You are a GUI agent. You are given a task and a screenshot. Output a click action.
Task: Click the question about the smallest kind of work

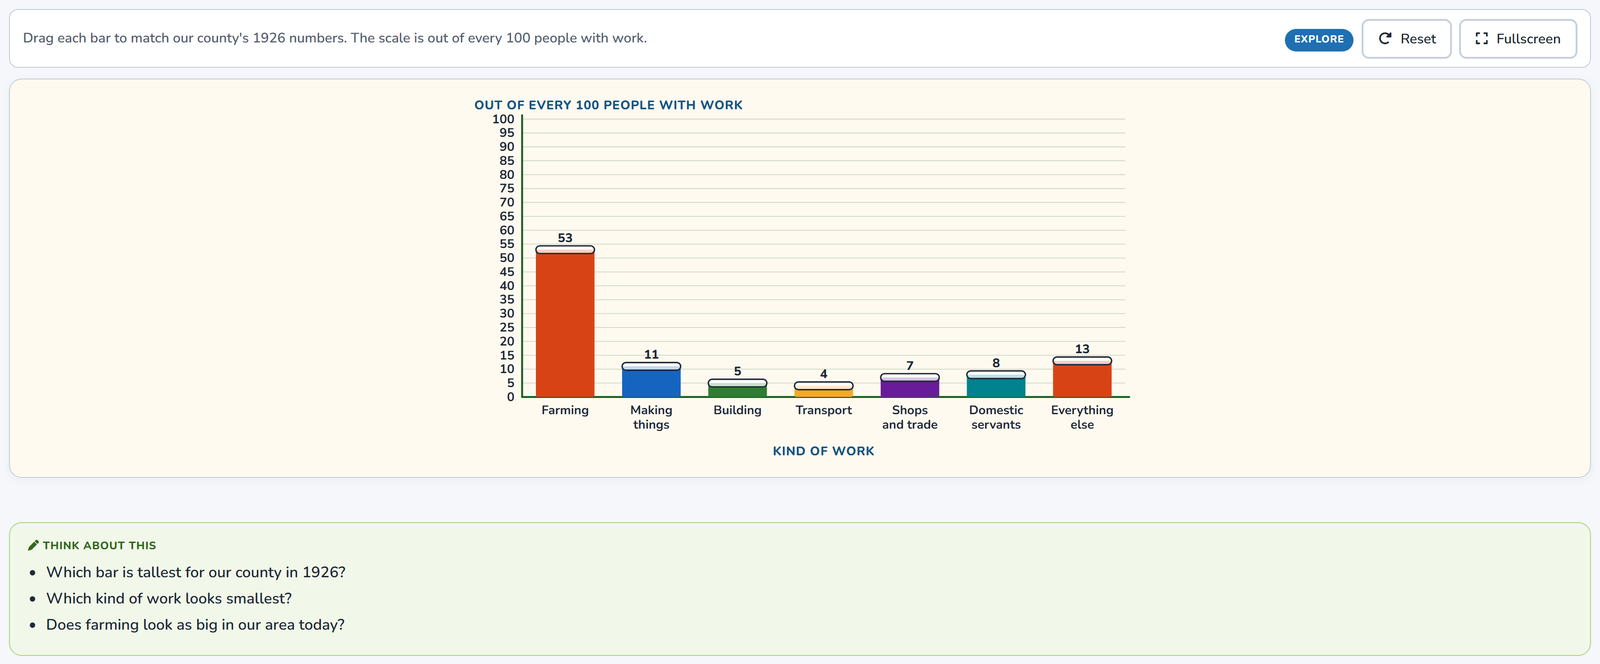[x=169, y=598]
